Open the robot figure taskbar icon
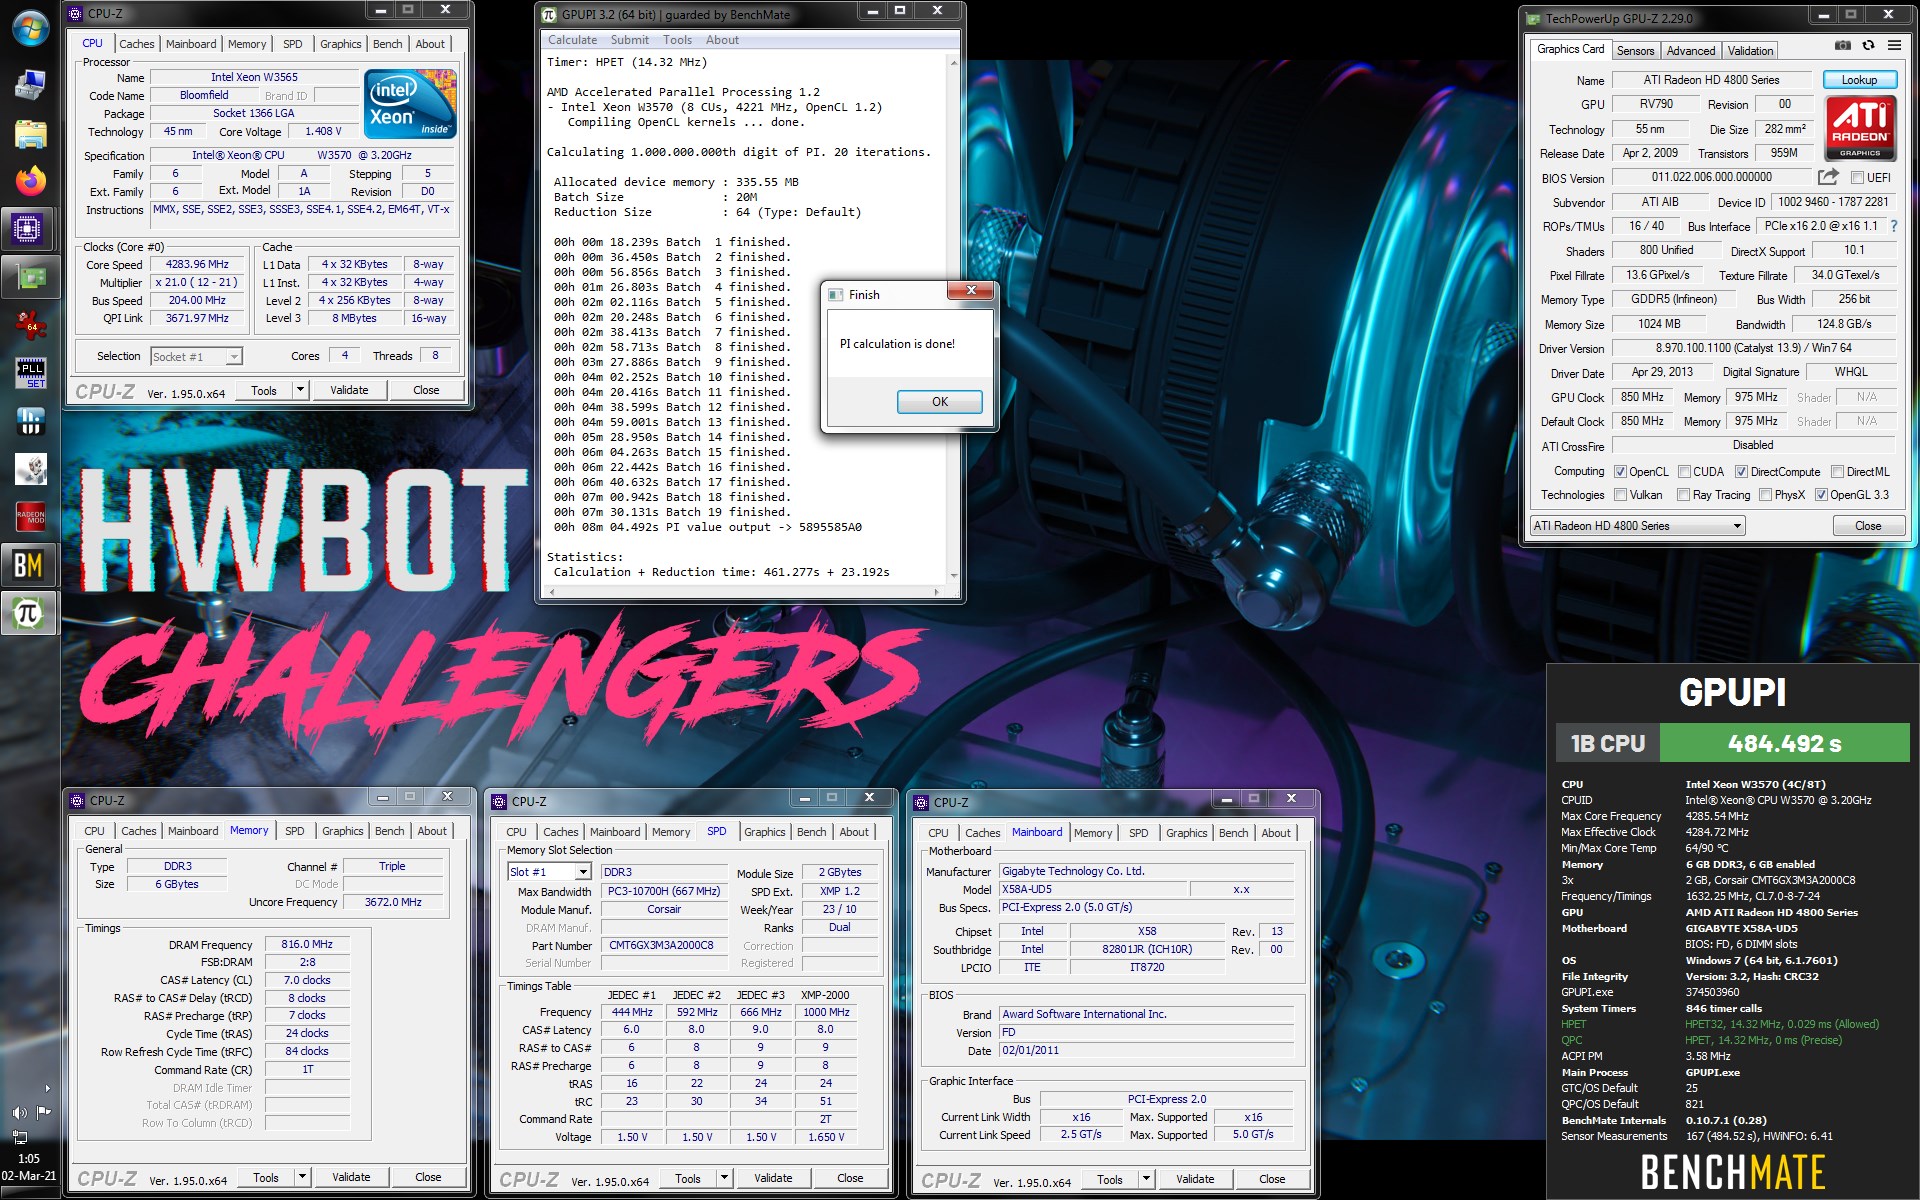 (30, 469)
